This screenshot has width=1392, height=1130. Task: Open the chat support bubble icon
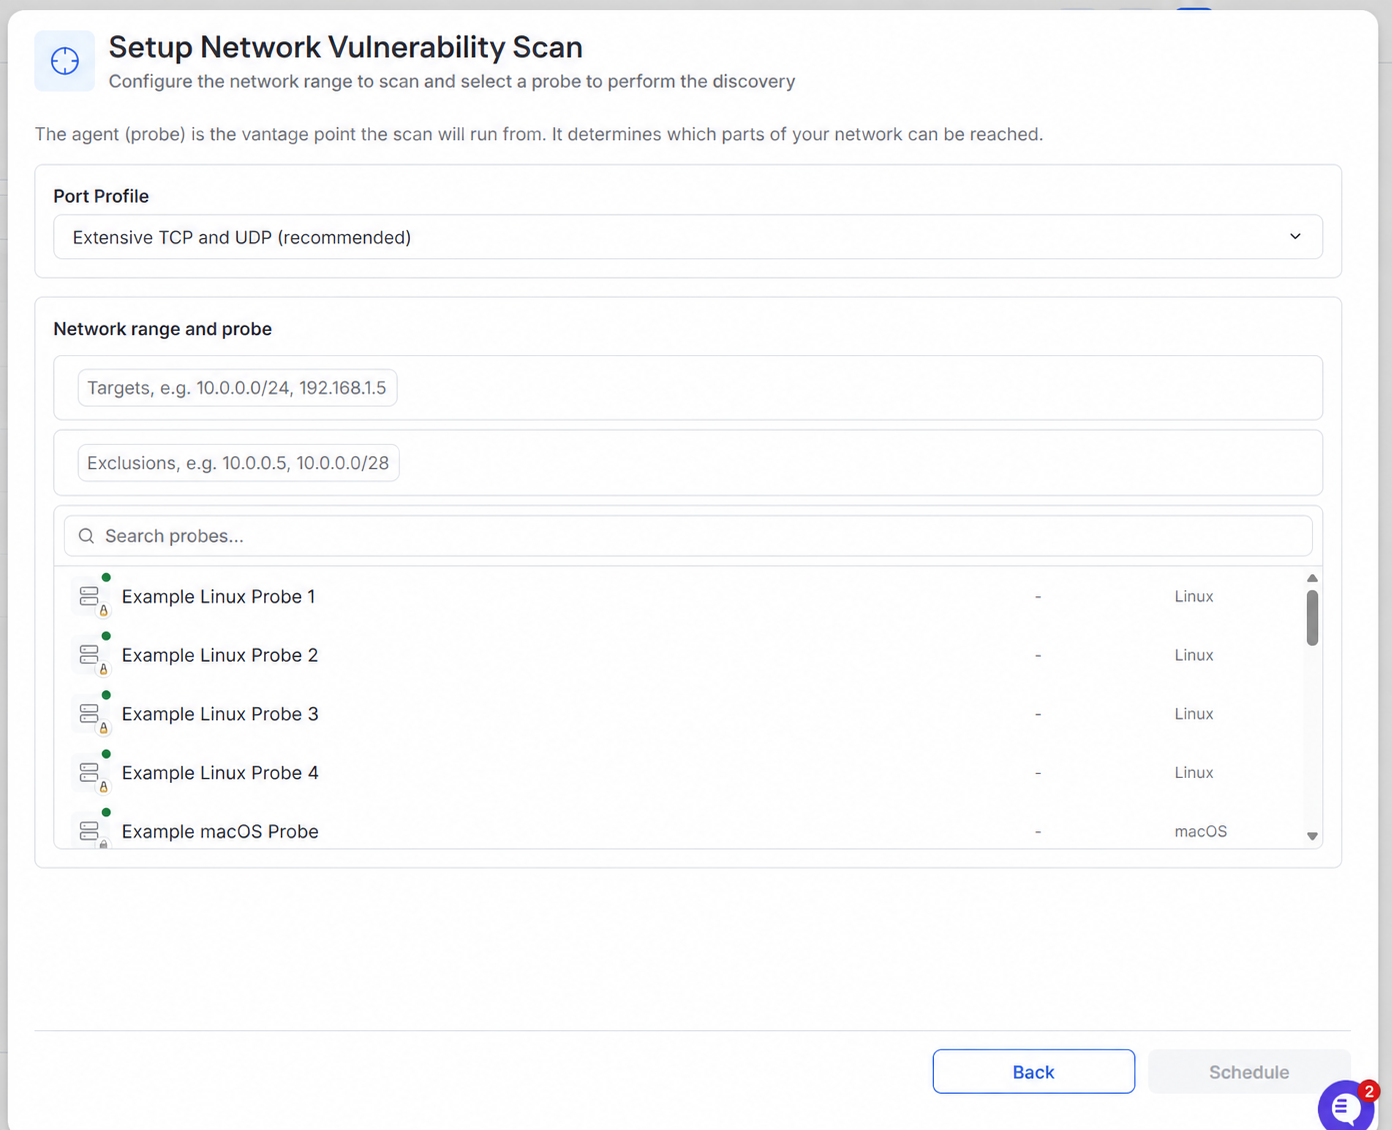pos(1346,1107)
